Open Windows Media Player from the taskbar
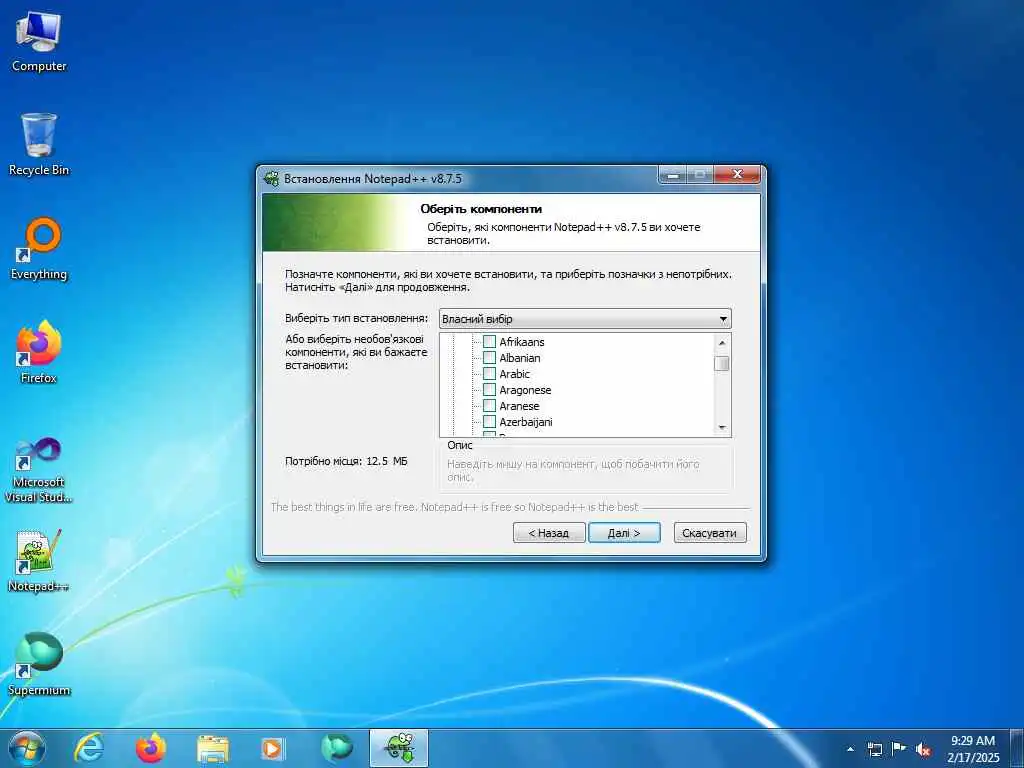 tap(272, 748)
